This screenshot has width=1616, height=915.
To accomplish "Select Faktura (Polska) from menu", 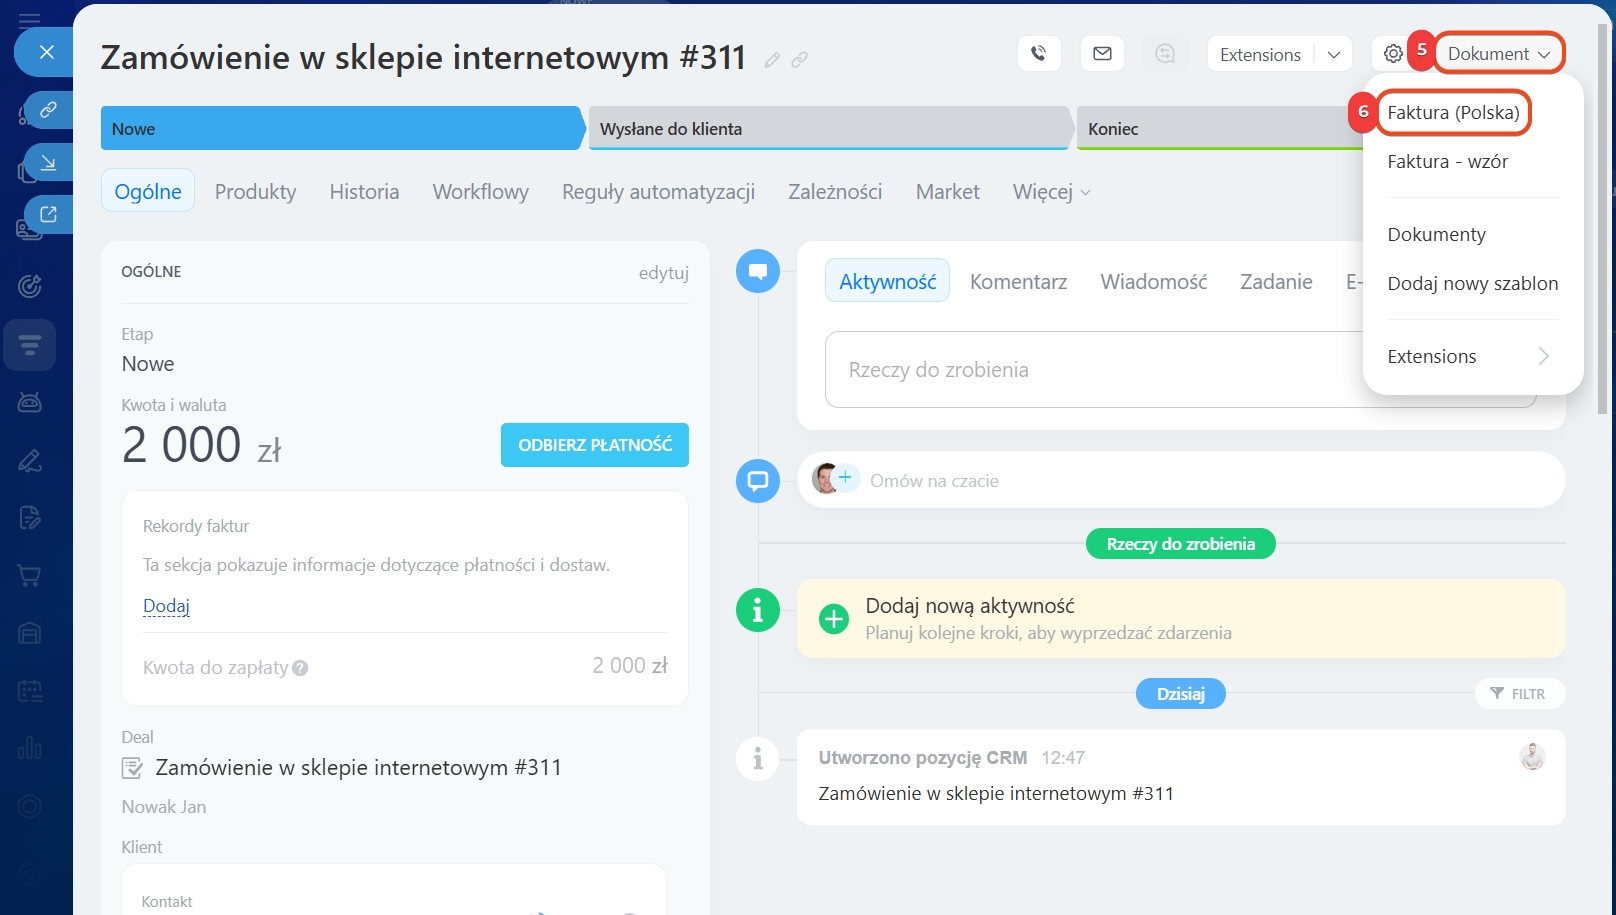I will [1453, 113].
